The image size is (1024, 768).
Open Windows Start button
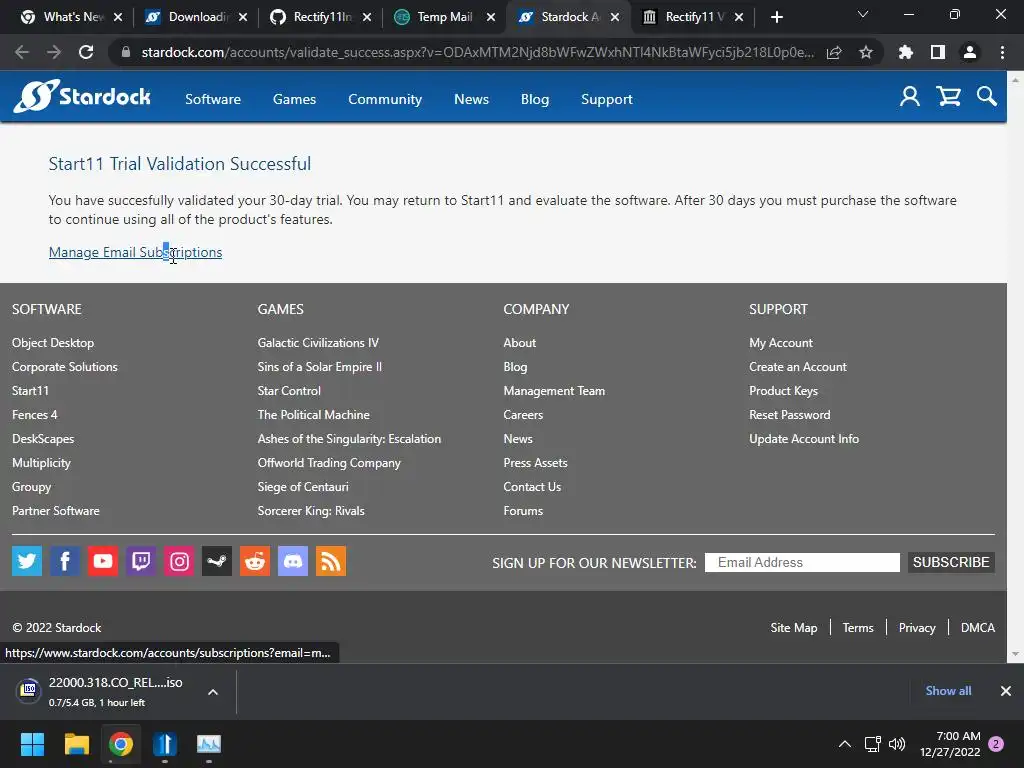coord(32,744)
